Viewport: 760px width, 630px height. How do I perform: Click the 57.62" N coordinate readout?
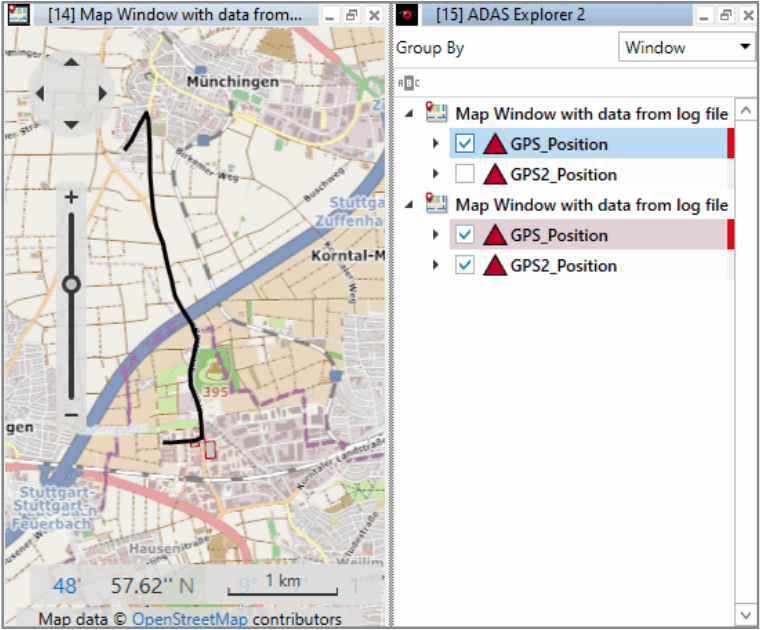[x=152, y=586]
